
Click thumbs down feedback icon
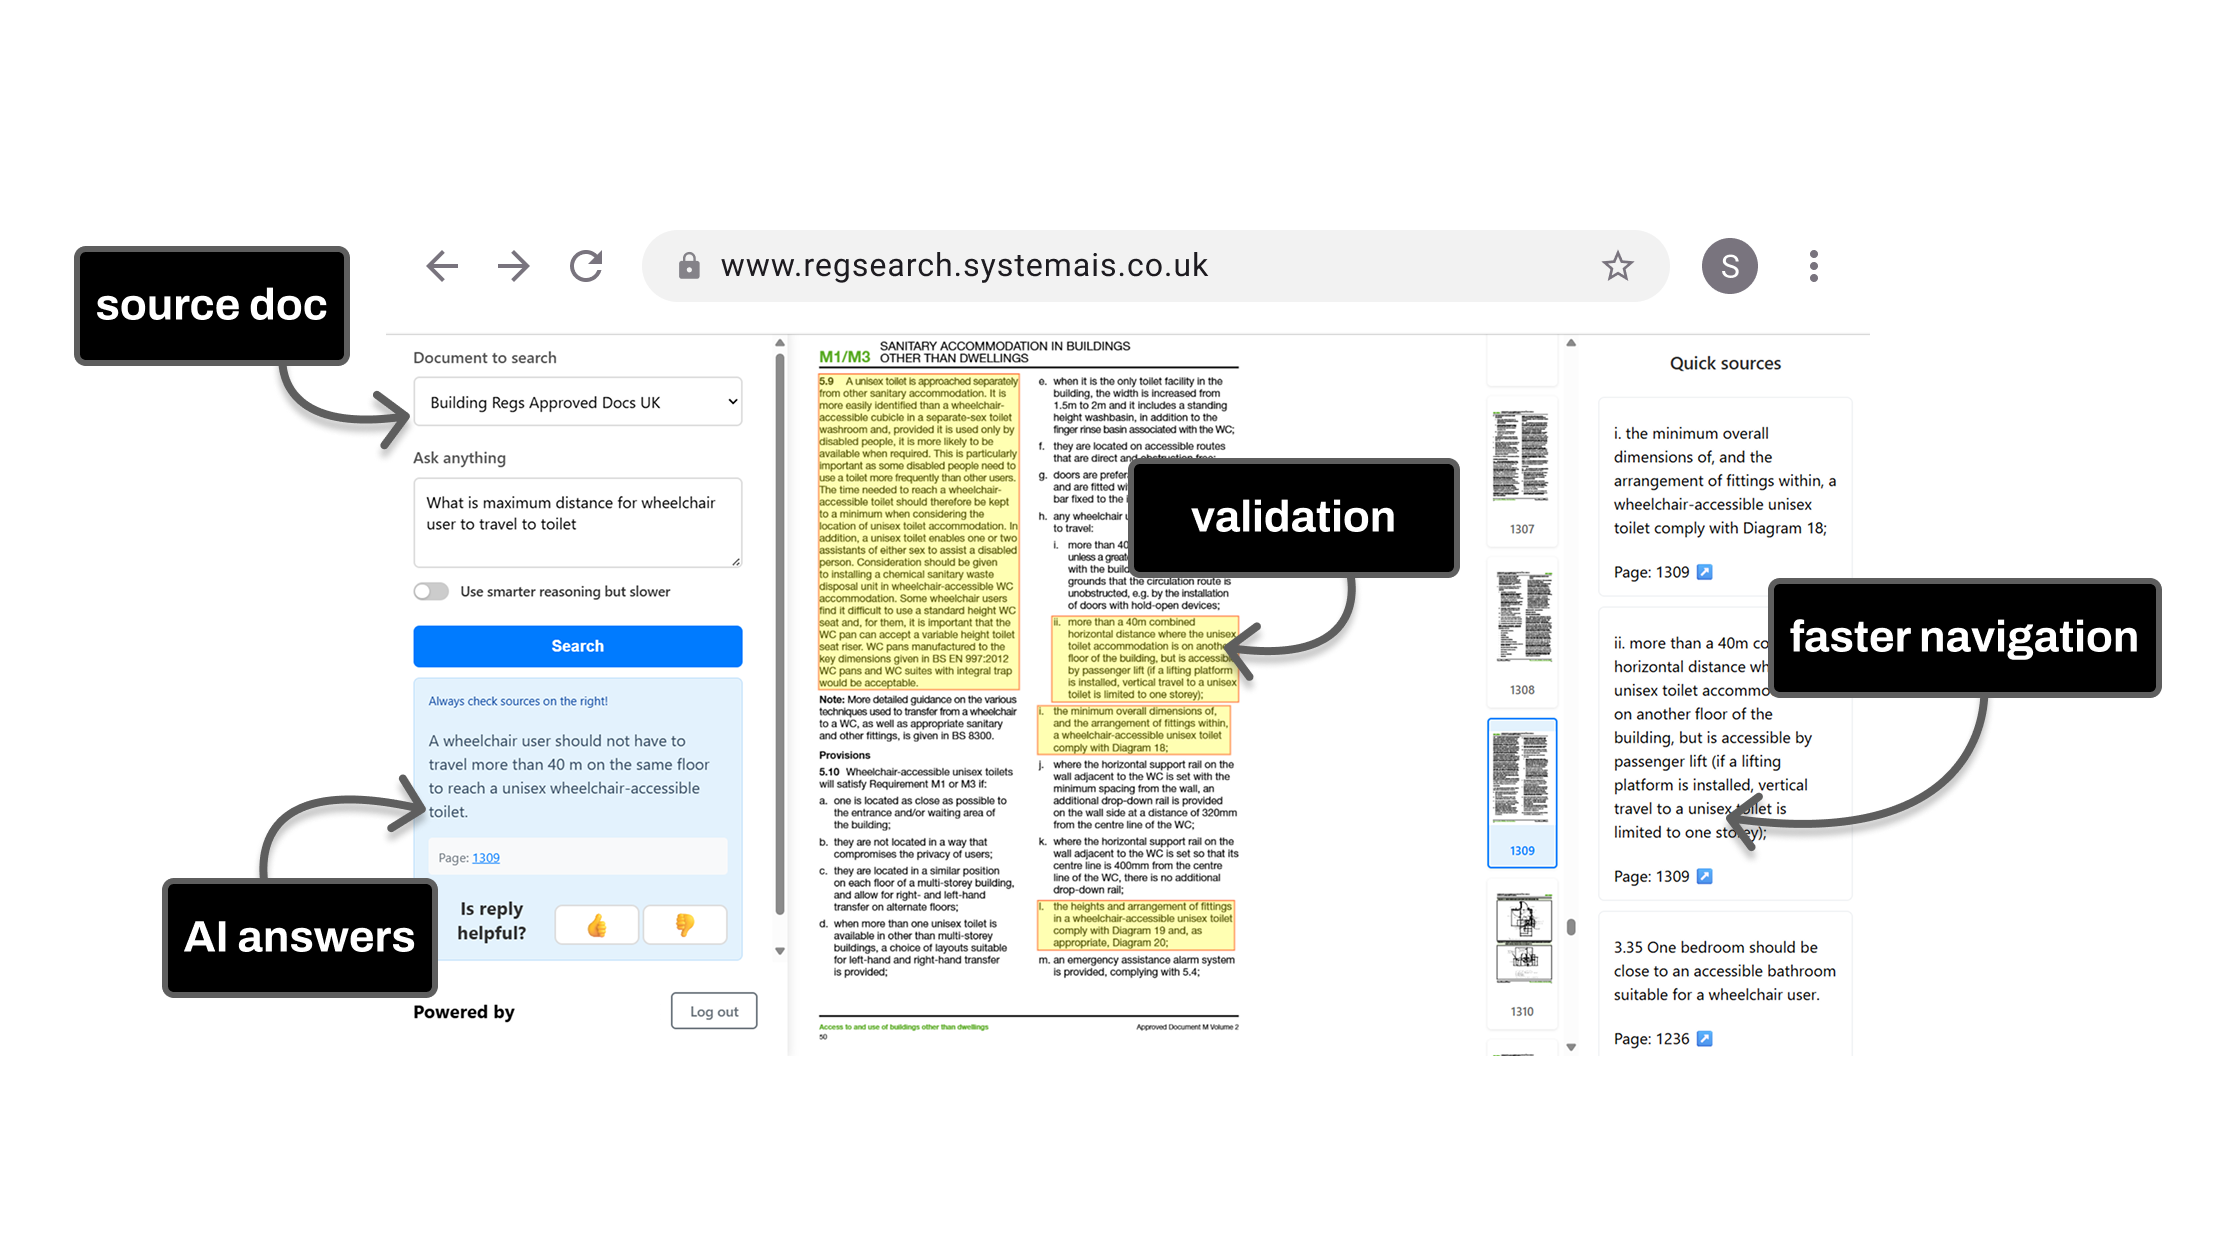[x=685, y=925]
